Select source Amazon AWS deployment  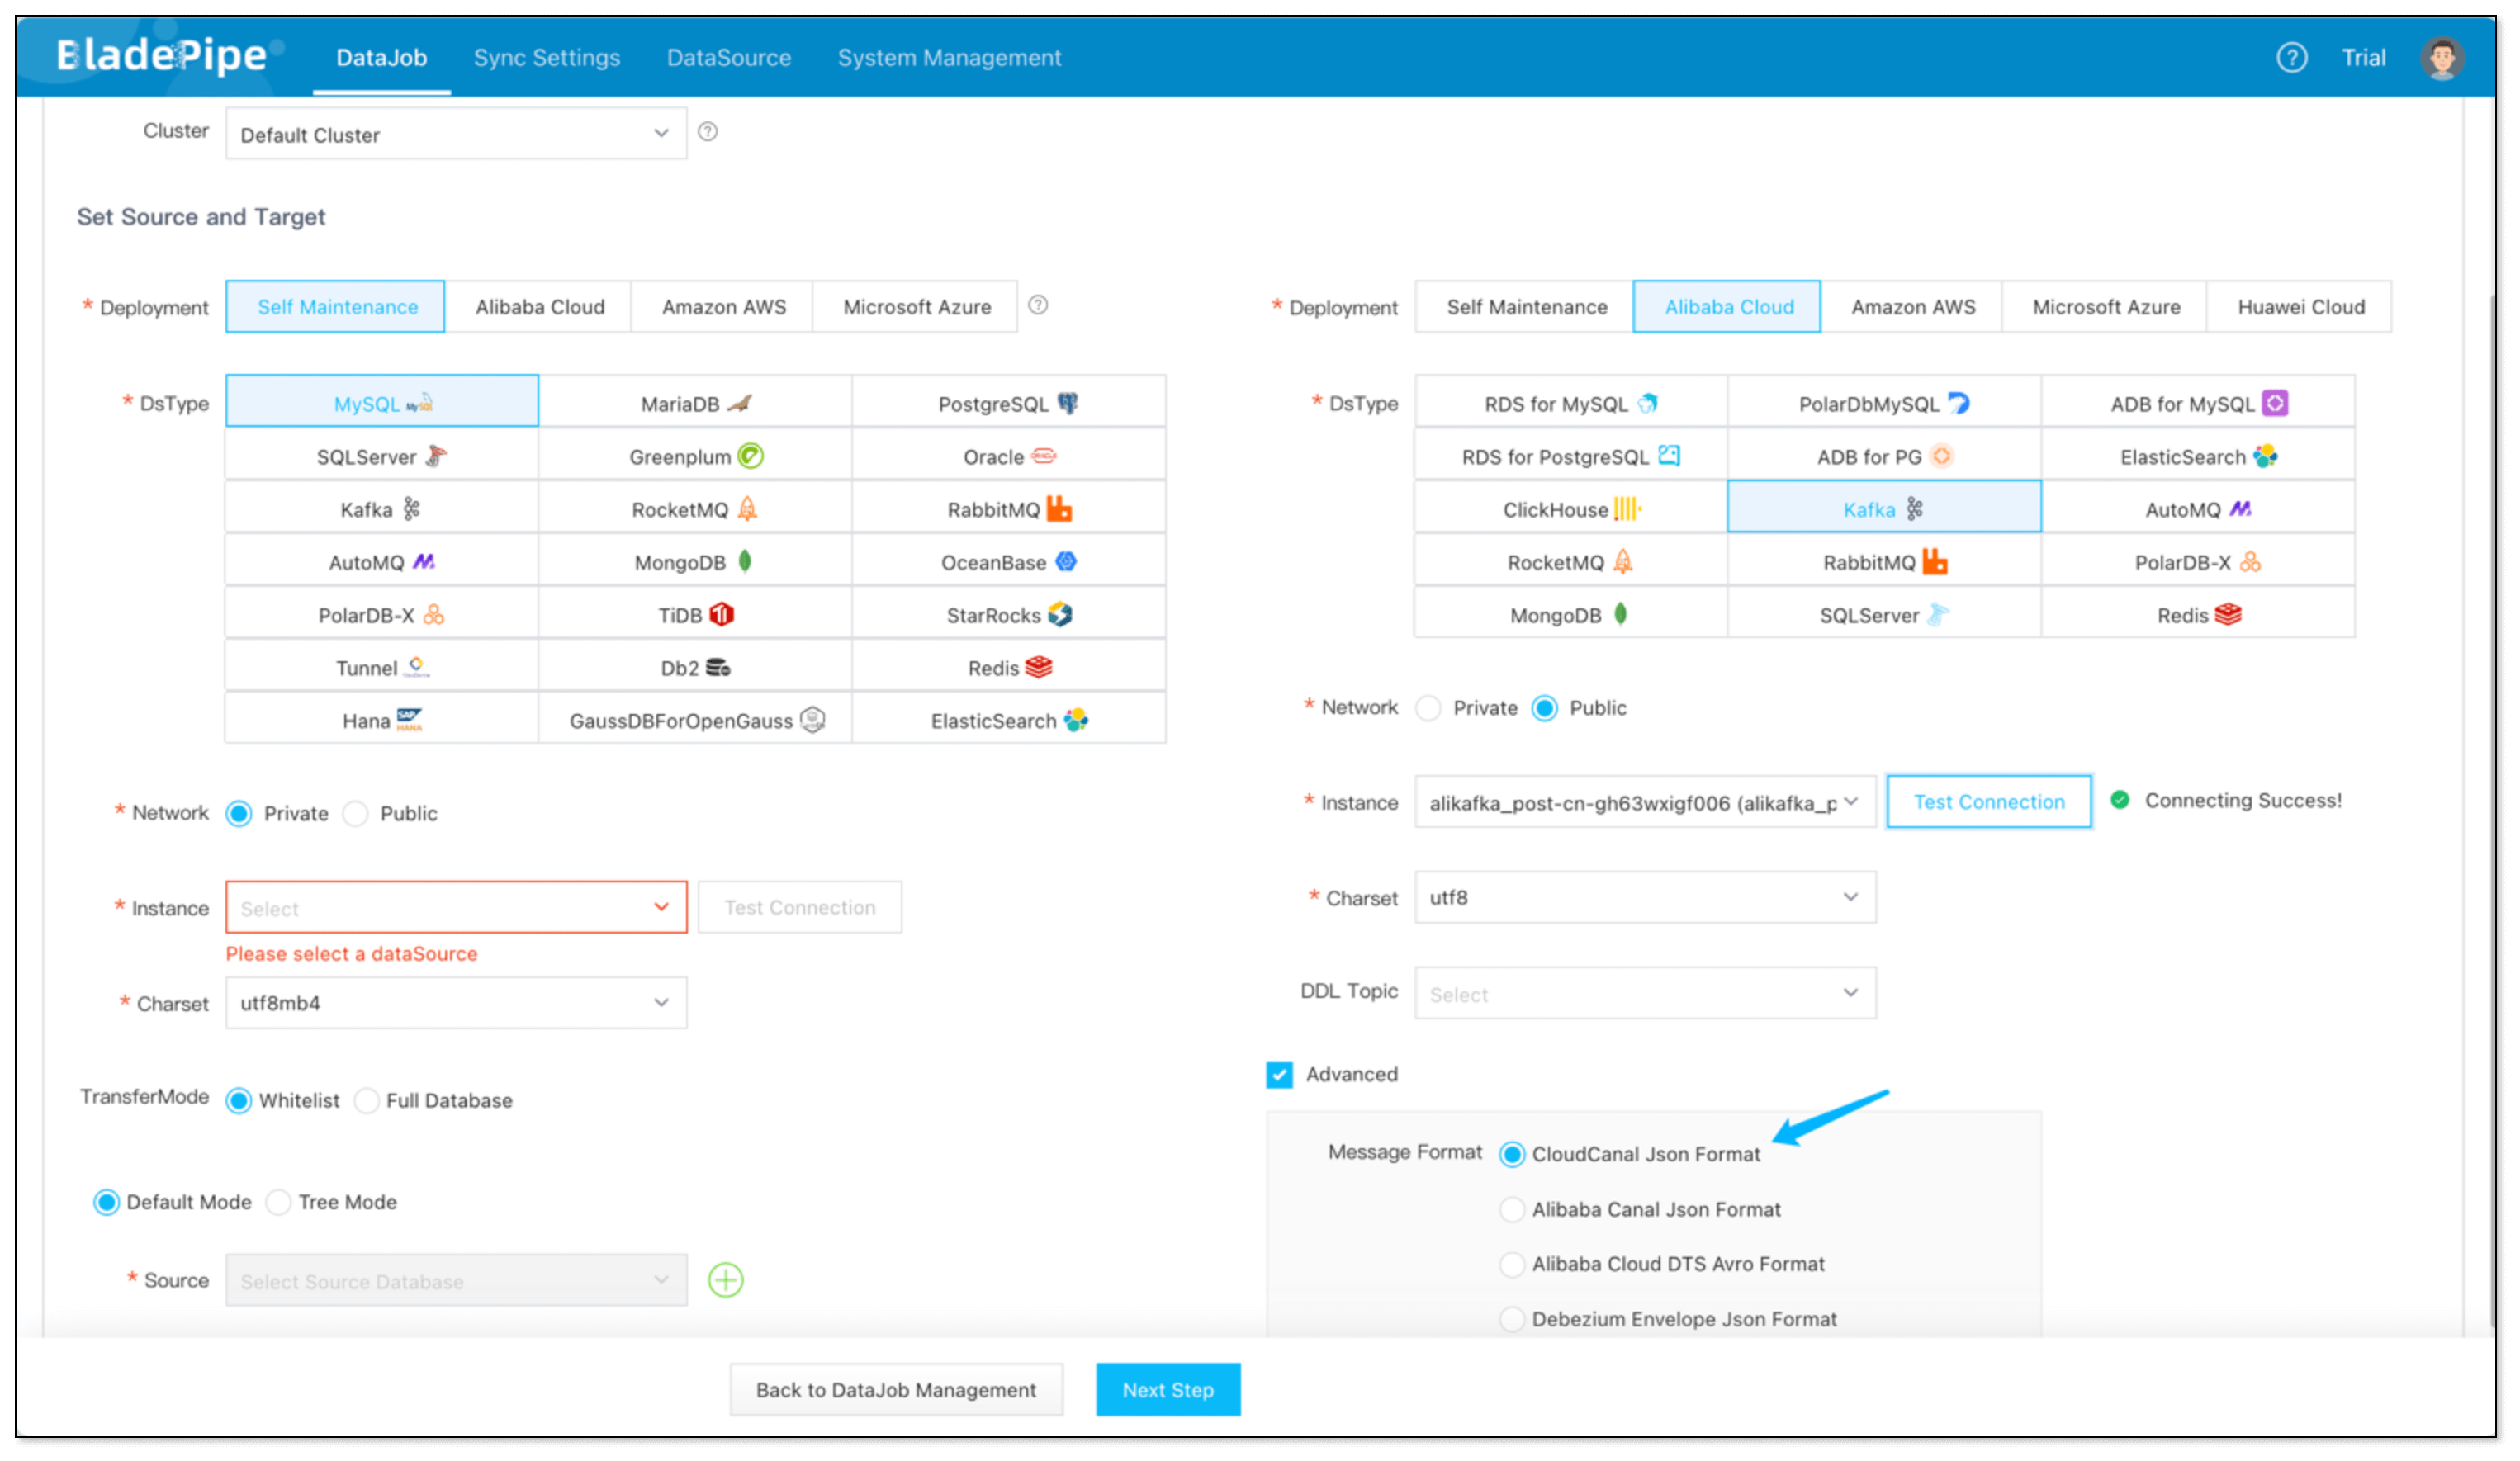[723, 306]
